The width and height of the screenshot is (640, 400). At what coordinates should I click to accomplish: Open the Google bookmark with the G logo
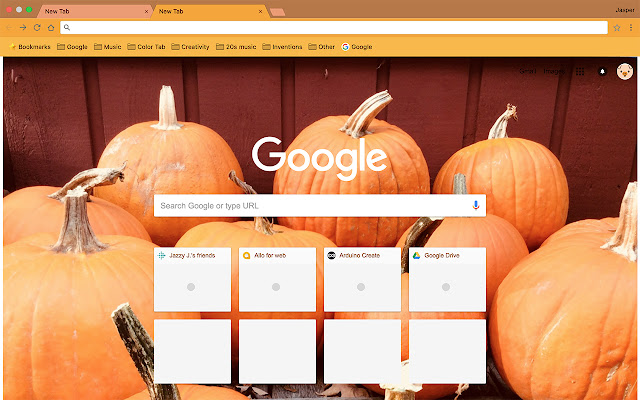357,47
